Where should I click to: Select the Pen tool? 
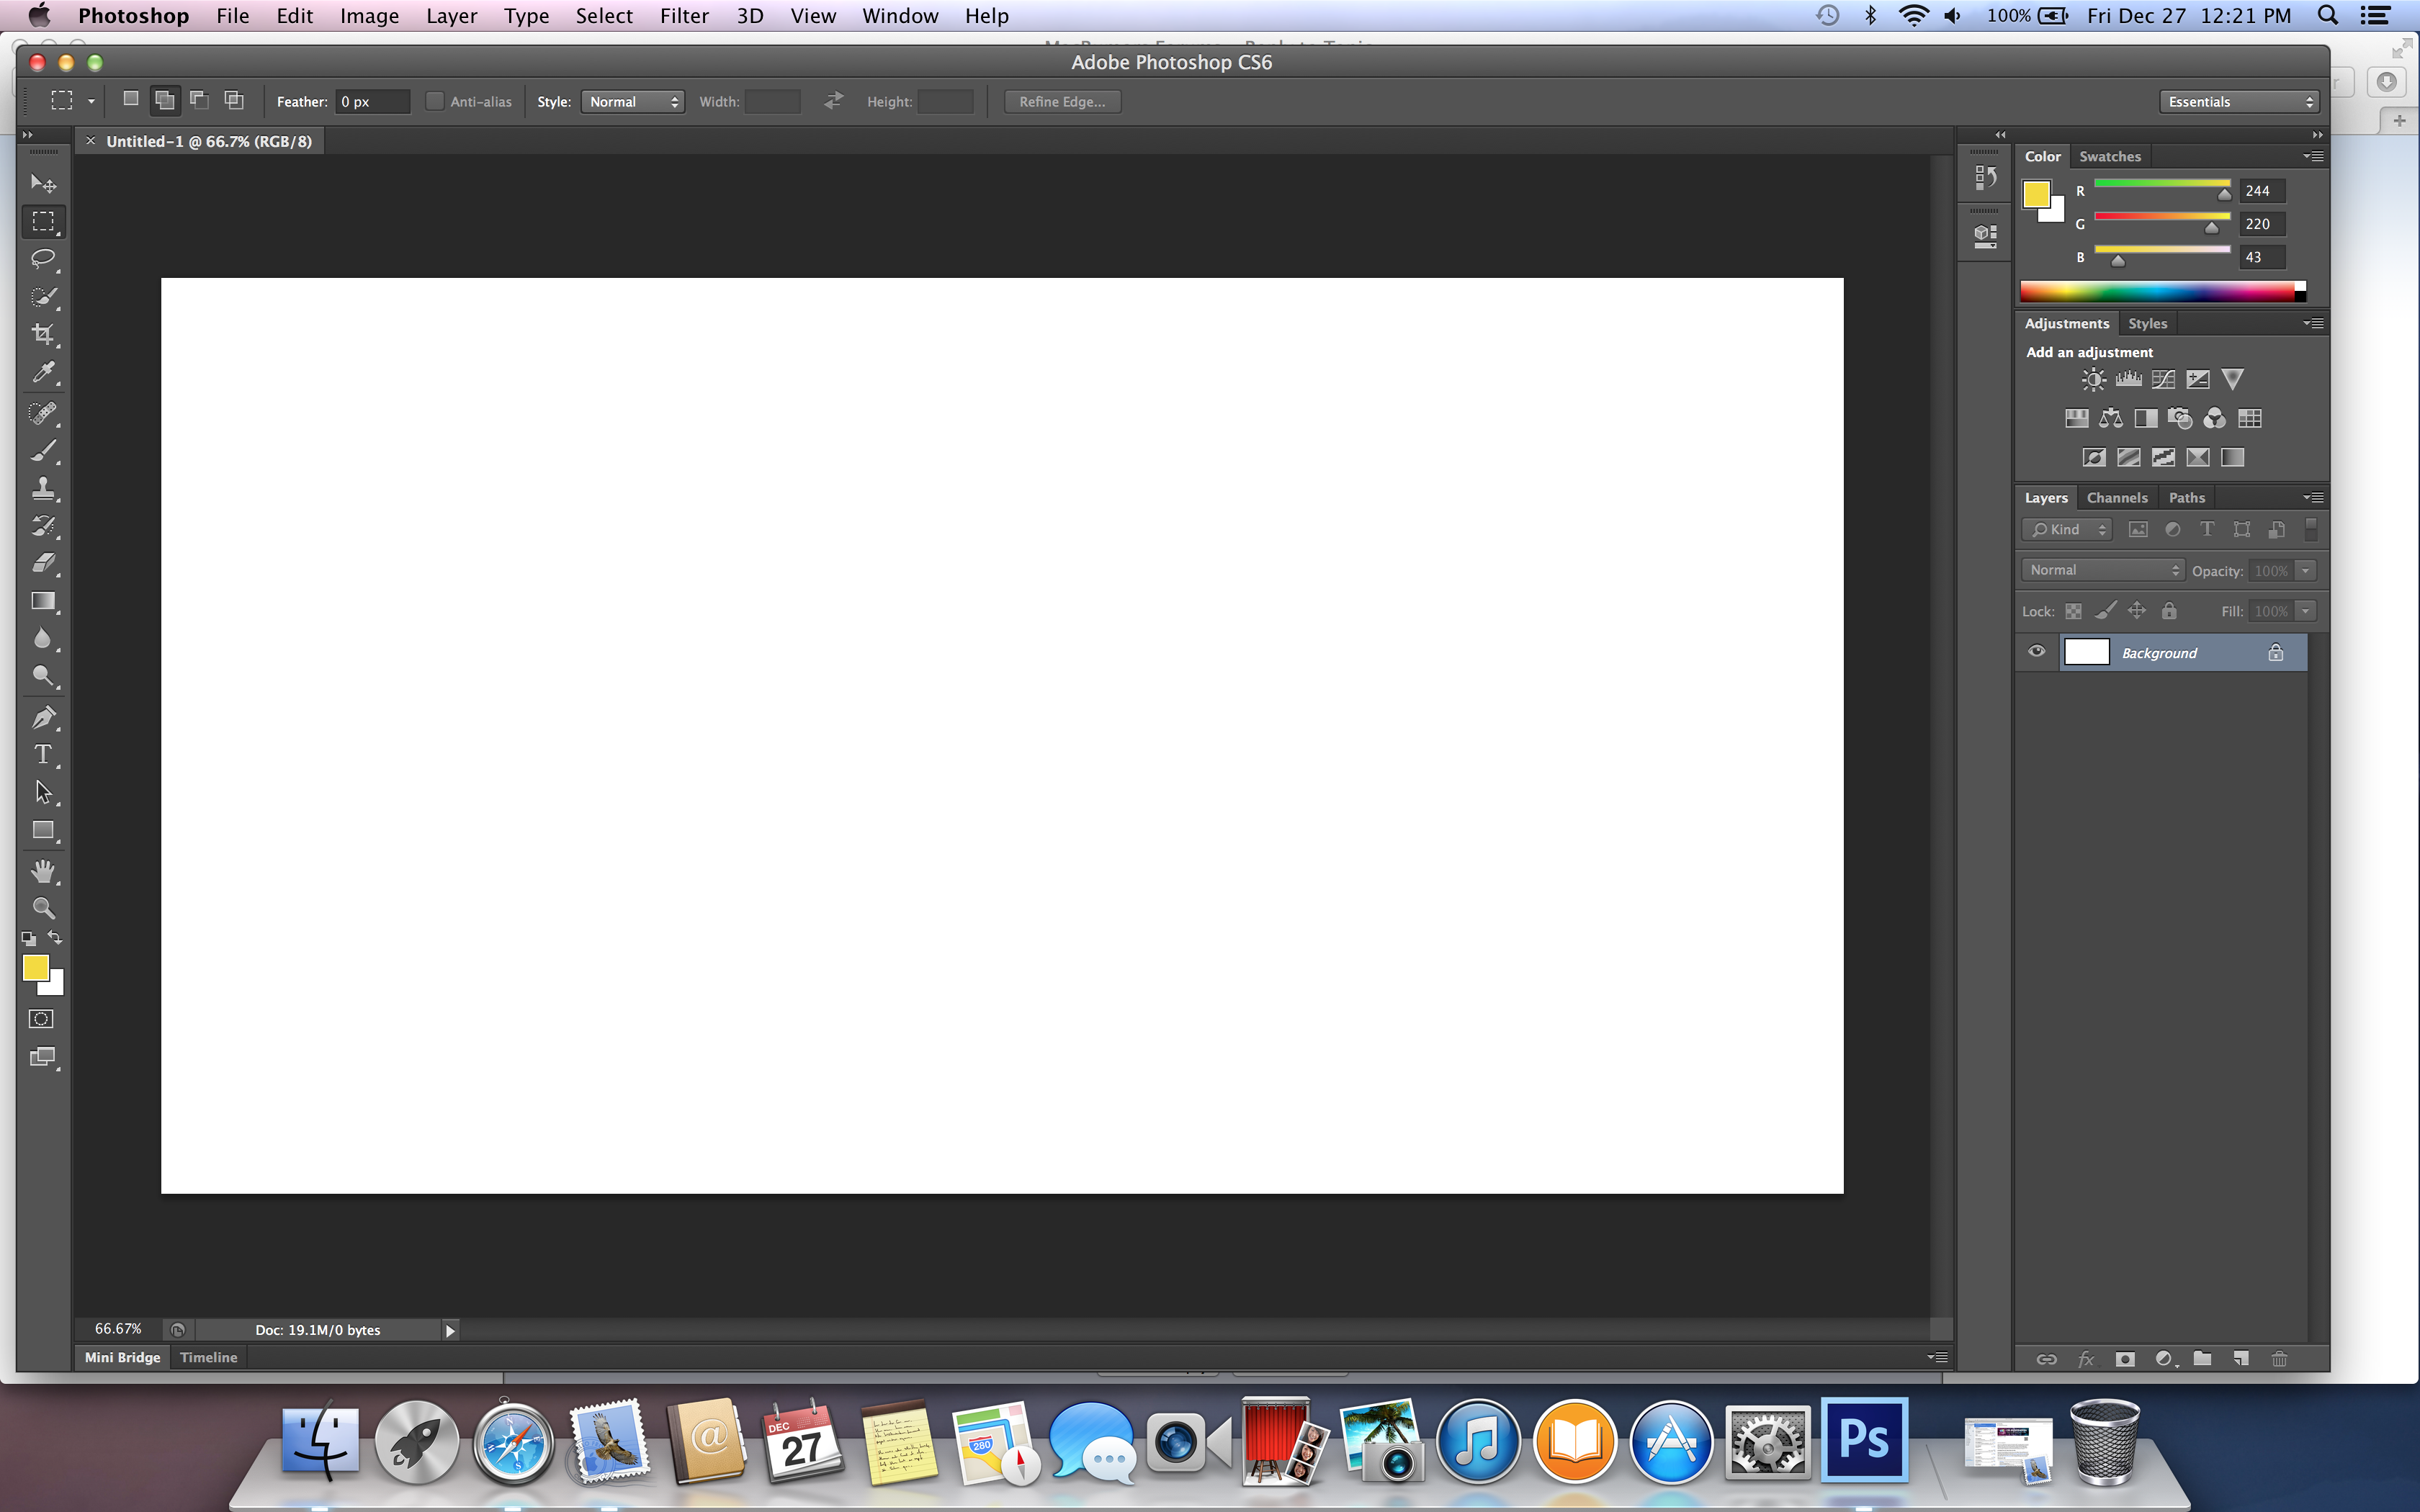coord(43,717)
